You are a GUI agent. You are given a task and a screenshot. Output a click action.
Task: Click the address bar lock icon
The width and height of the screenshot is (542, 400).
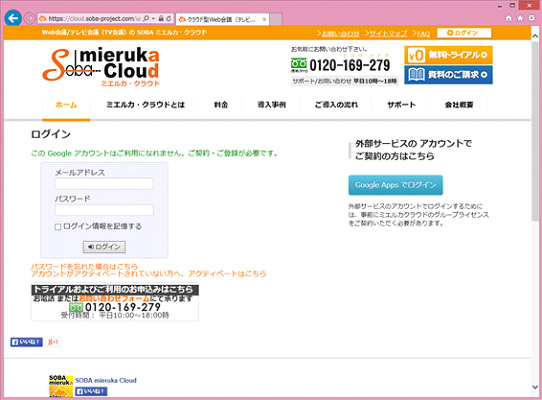point(161,18)
